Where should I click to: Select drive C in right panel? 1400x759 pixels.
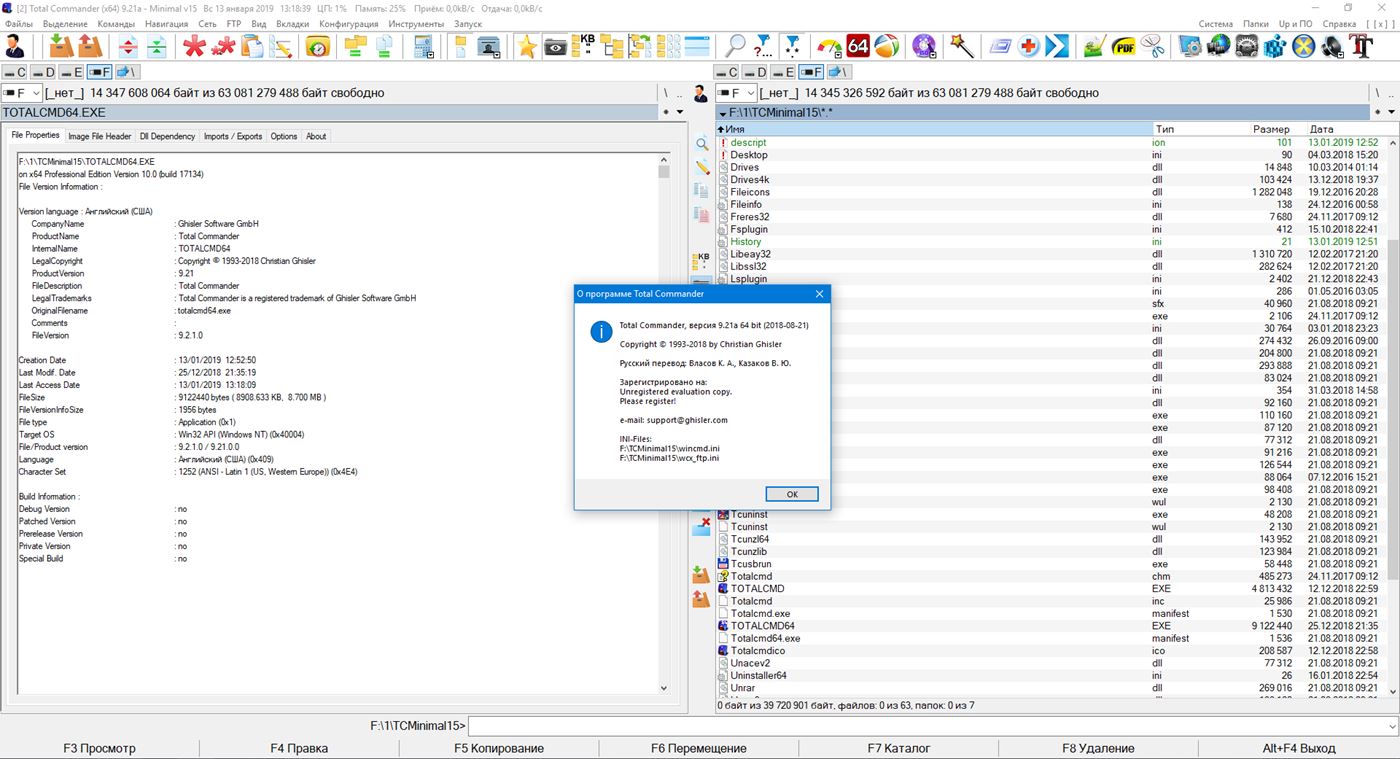728,72
